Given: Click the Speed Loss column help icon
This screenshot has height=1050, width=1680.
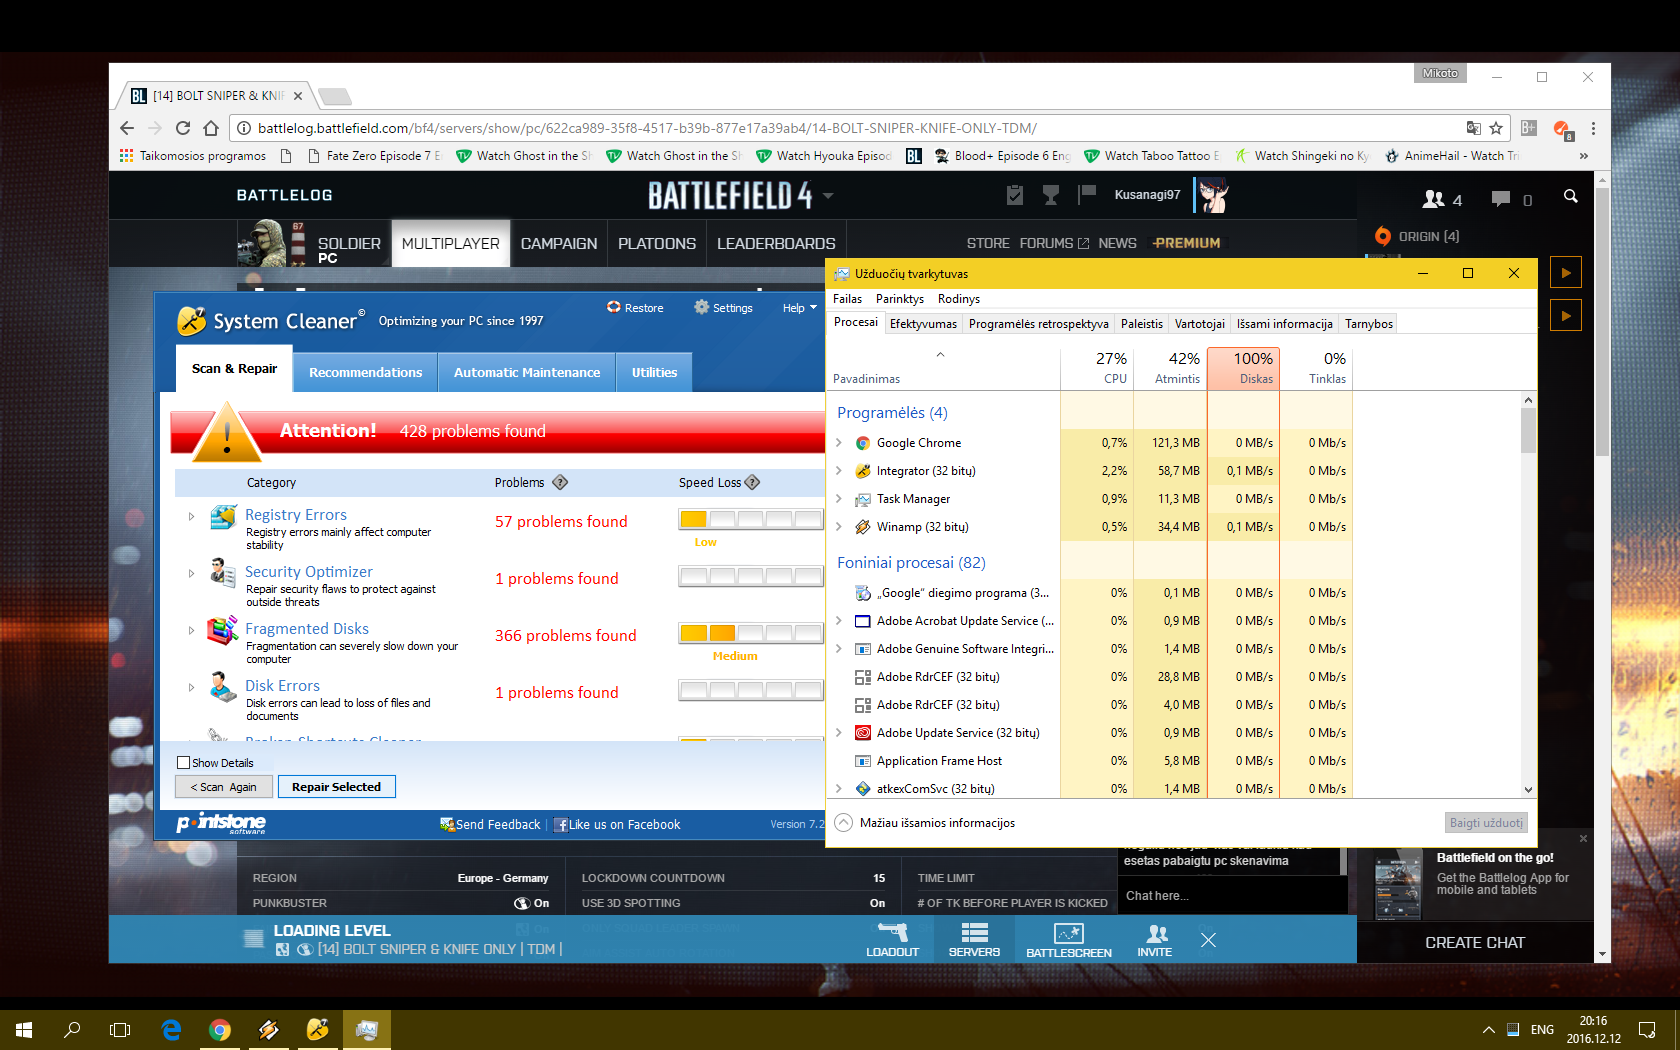Looking at the screenshot, I should point(752,482).
